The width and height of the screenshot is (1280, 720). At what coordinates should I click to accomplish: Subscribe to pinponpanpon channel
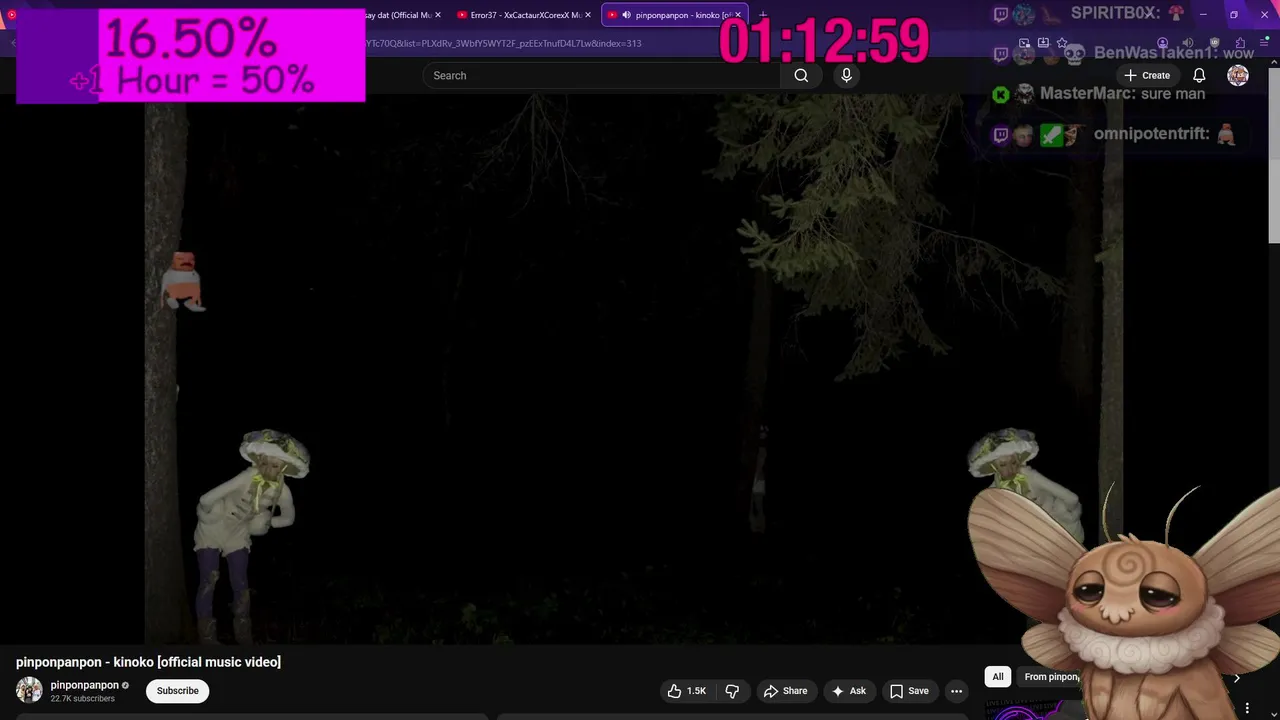177,691
